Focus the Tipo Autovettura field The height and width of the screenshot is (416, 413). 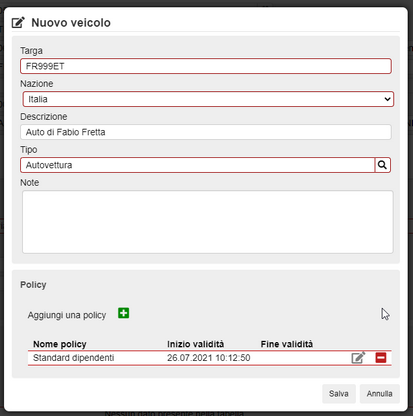pyautogui.click(x=197, y=165)
